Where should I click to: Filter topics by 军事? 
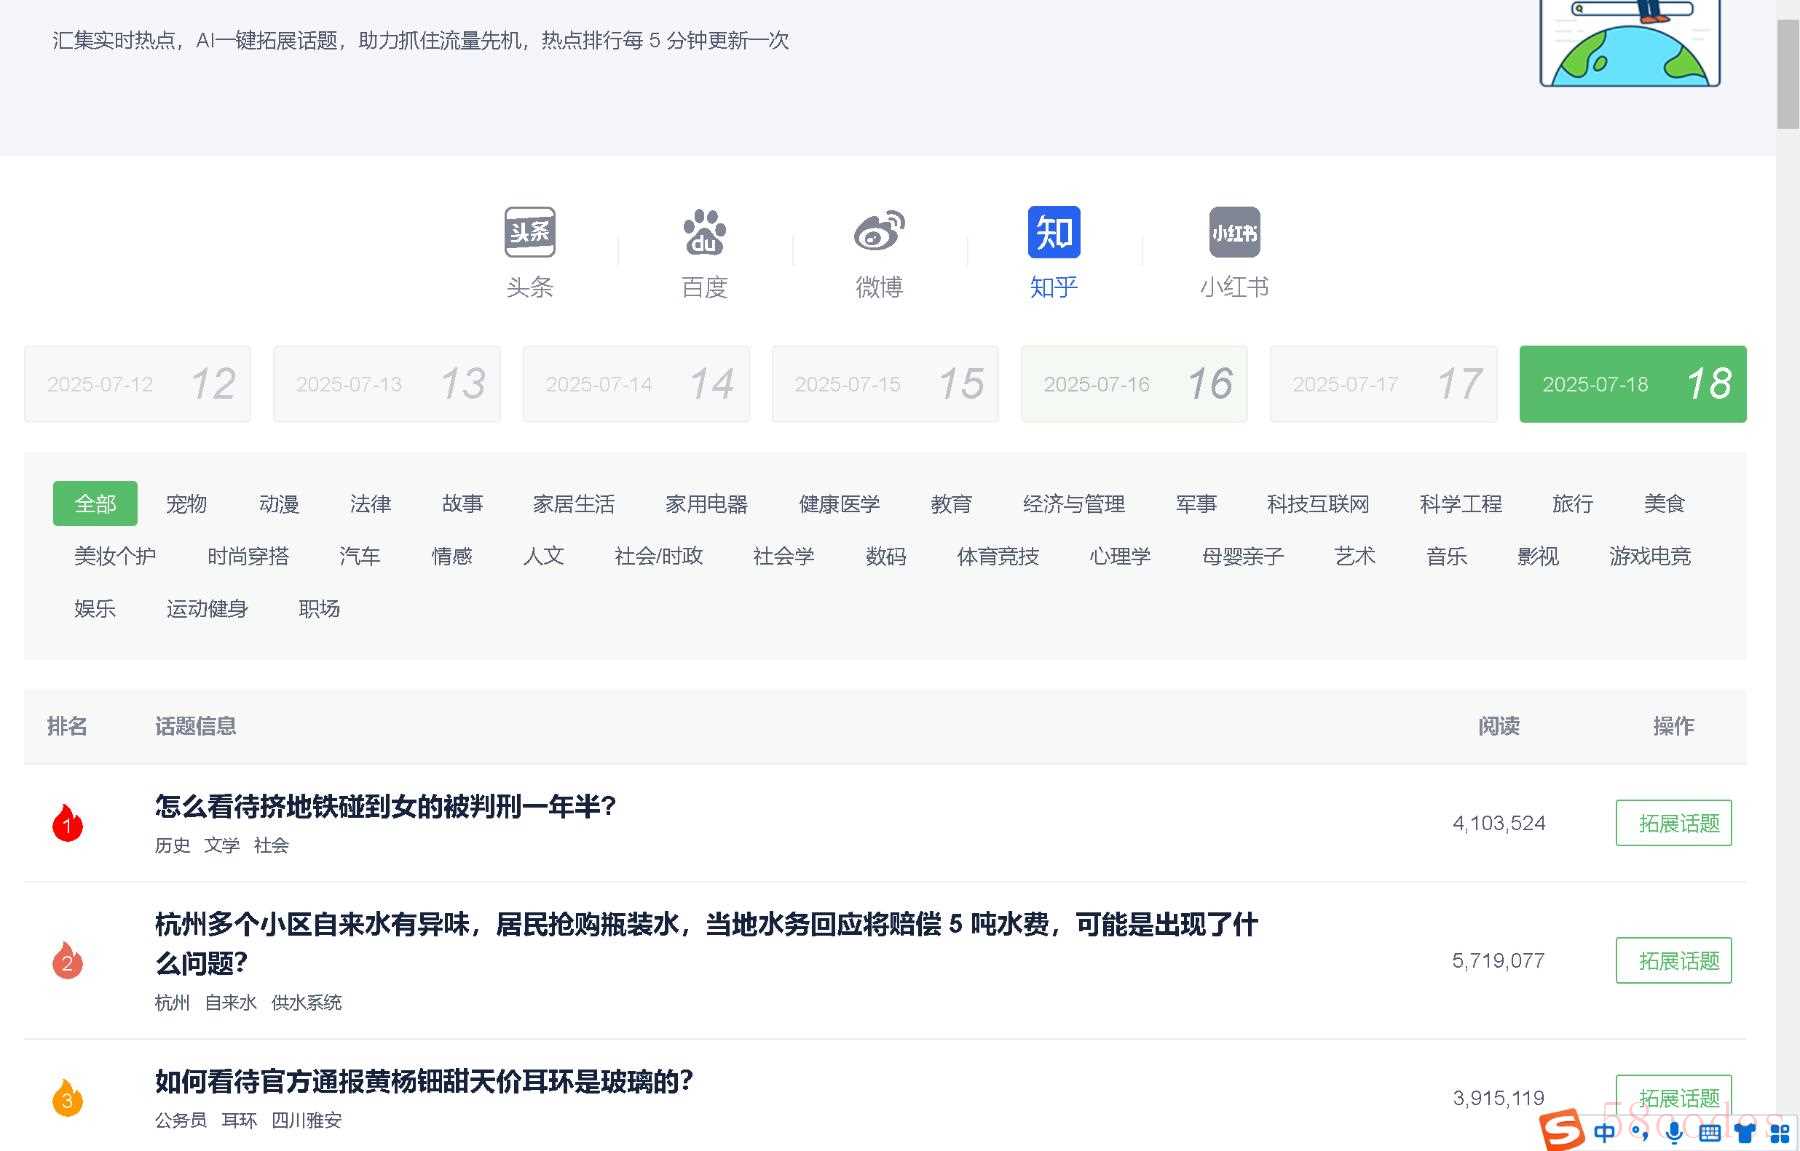[1196, 504]
